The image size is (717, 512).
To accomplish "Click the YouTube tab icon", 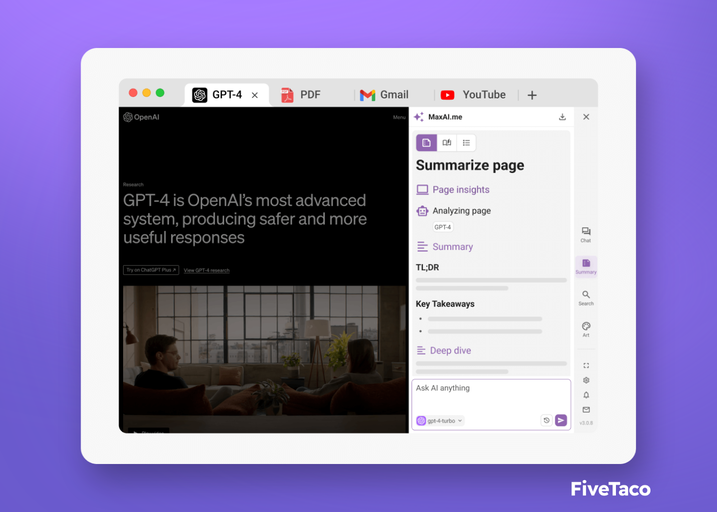I will pyautogui.click(x=447, y=95).
